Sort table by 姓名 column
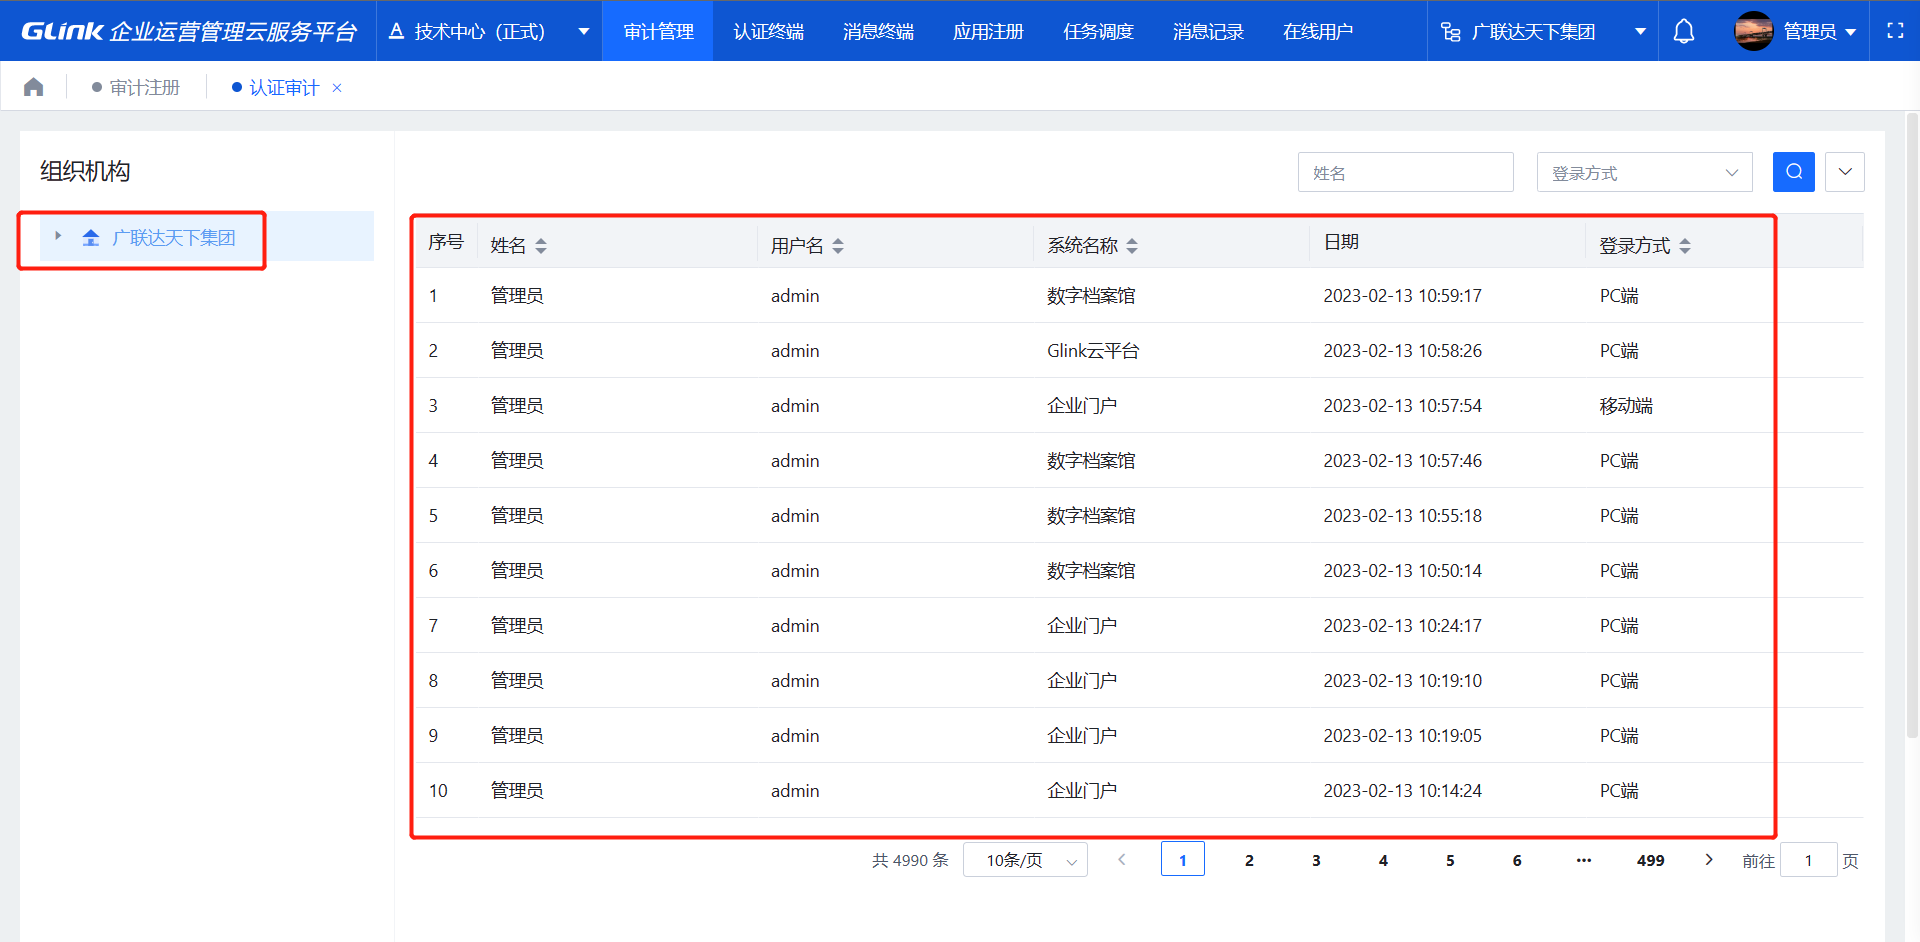The image size is (1920, 942). (541, 245)
